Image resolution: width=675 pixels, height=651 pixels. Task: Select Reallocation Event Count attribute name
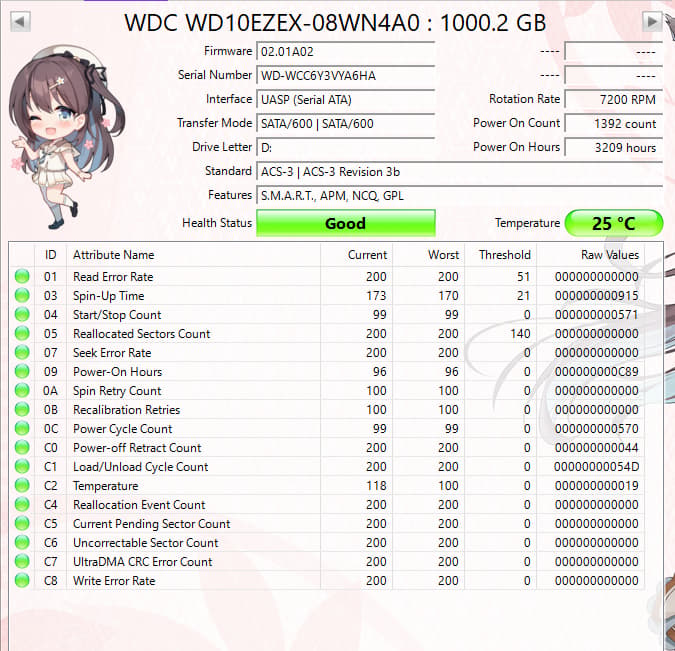(139, 505)
